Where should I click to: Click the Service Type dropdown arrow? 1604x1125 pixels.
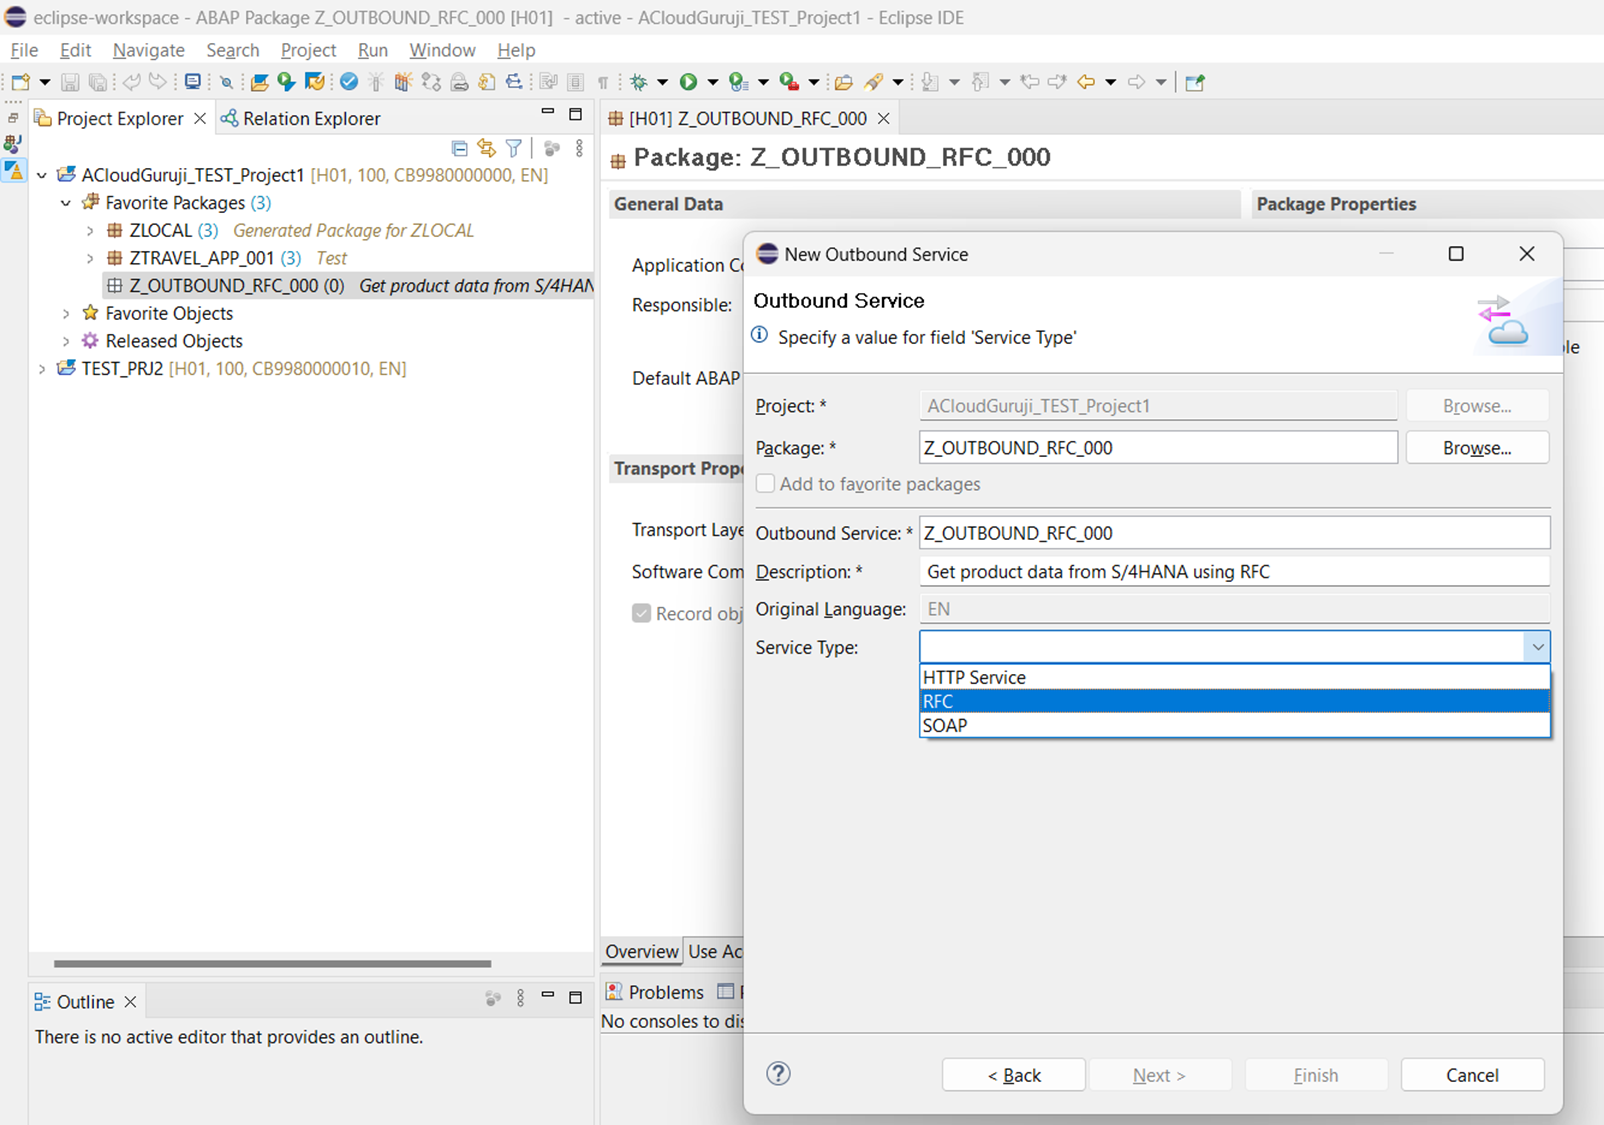[x=1537, y=647]
